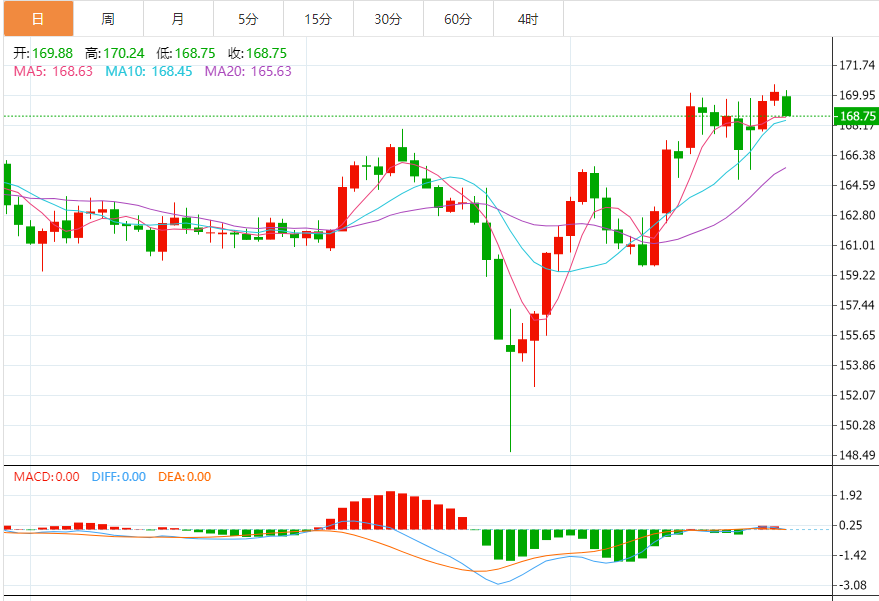Click the DIFF:0.00 indicator label
This screenshot has height=601, width=879.
119,477
